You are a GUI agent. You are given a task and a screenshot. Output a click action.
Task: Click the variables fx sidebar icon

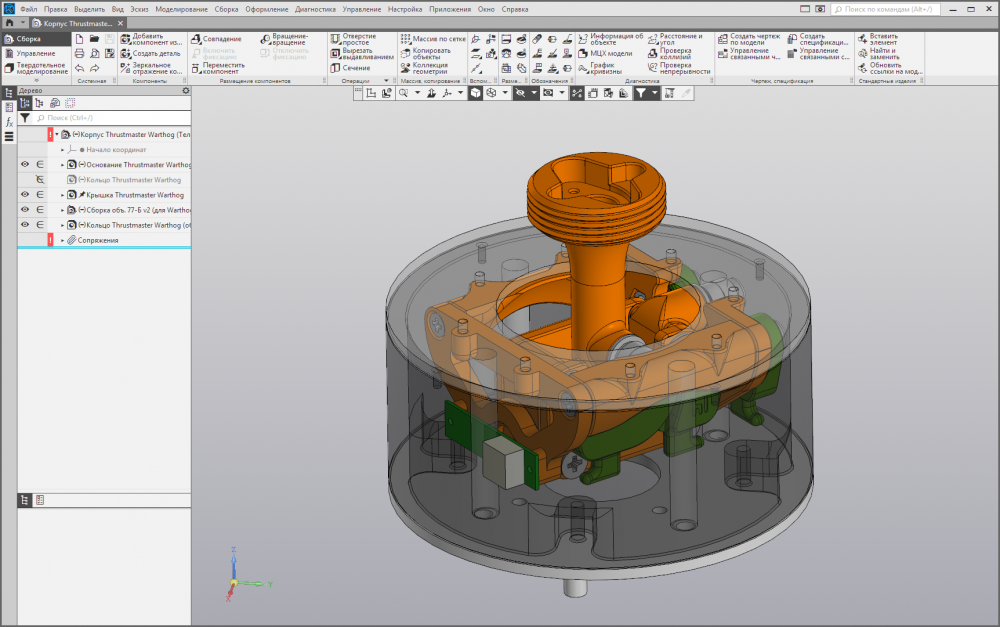(9, 121)
